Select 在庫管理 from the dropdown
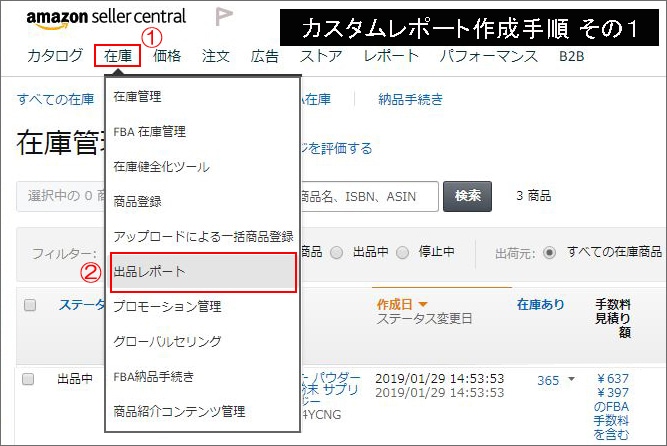 [137, 97]
